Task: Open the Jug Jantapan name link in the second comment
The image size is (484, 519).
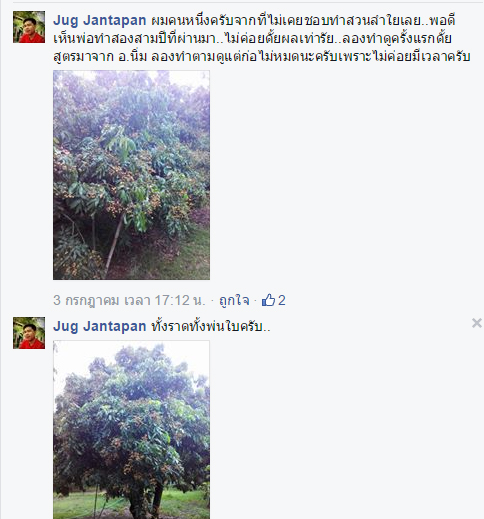Action: click(100, 326)
